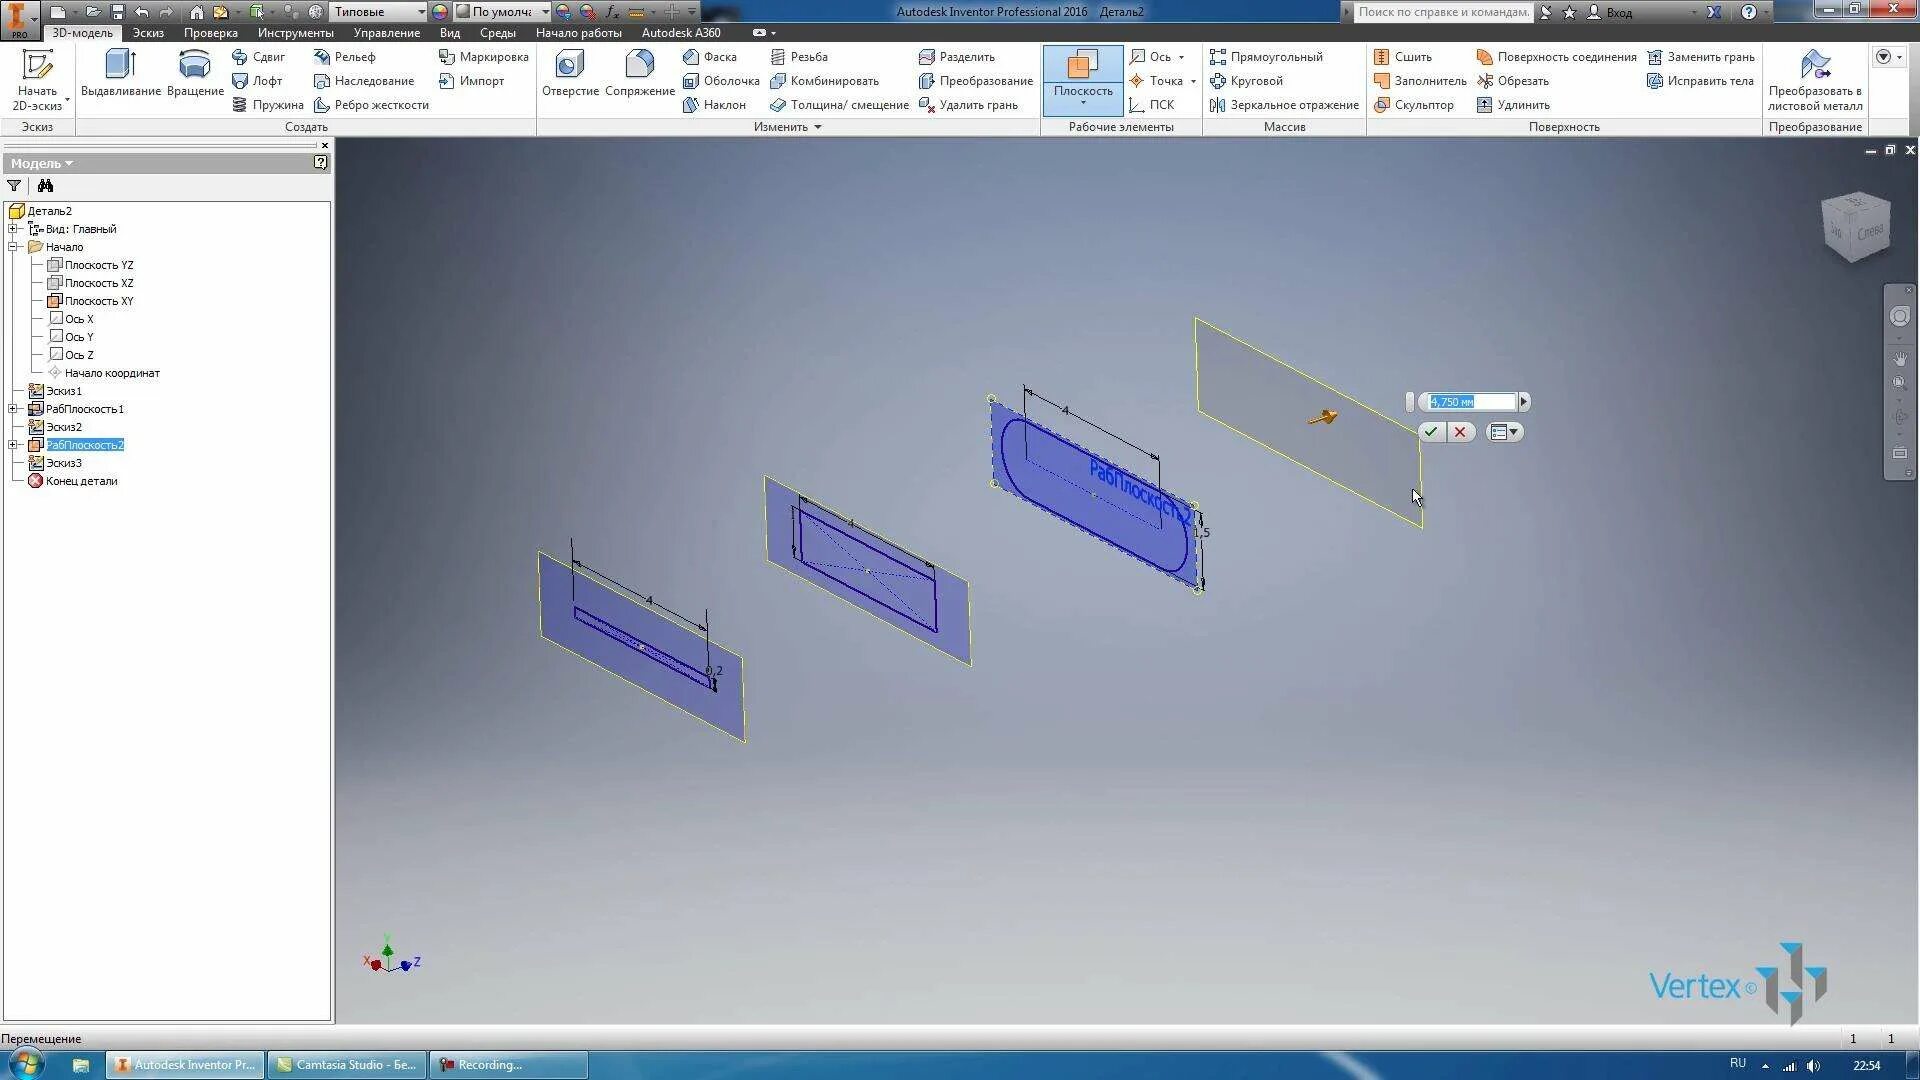Cancel plane creation with red X

1460,432
